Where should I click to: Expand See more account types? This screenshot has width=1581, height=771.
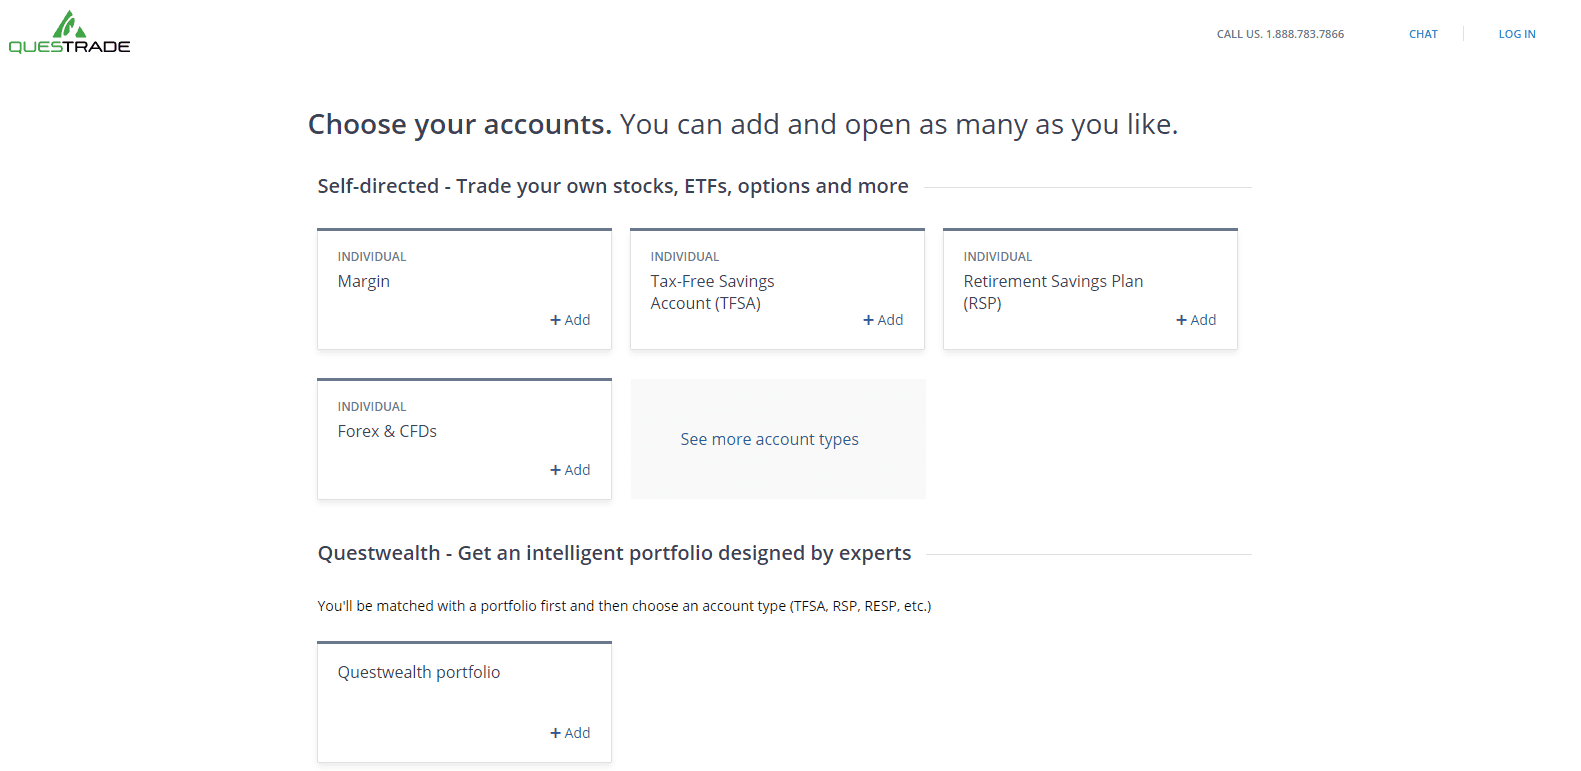(x=769, y=439)
